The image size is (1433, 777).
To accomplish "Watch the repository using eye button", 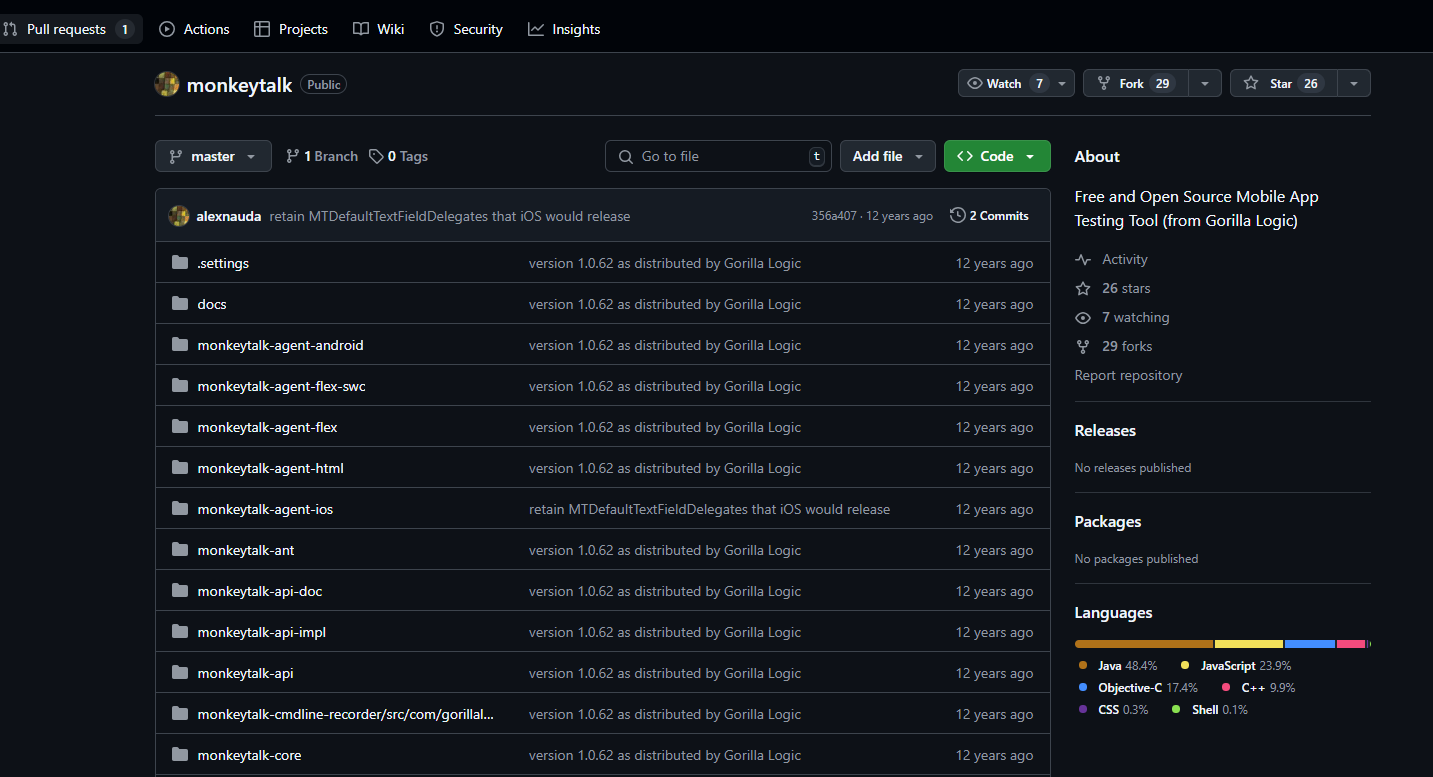I will [1005, 84].
